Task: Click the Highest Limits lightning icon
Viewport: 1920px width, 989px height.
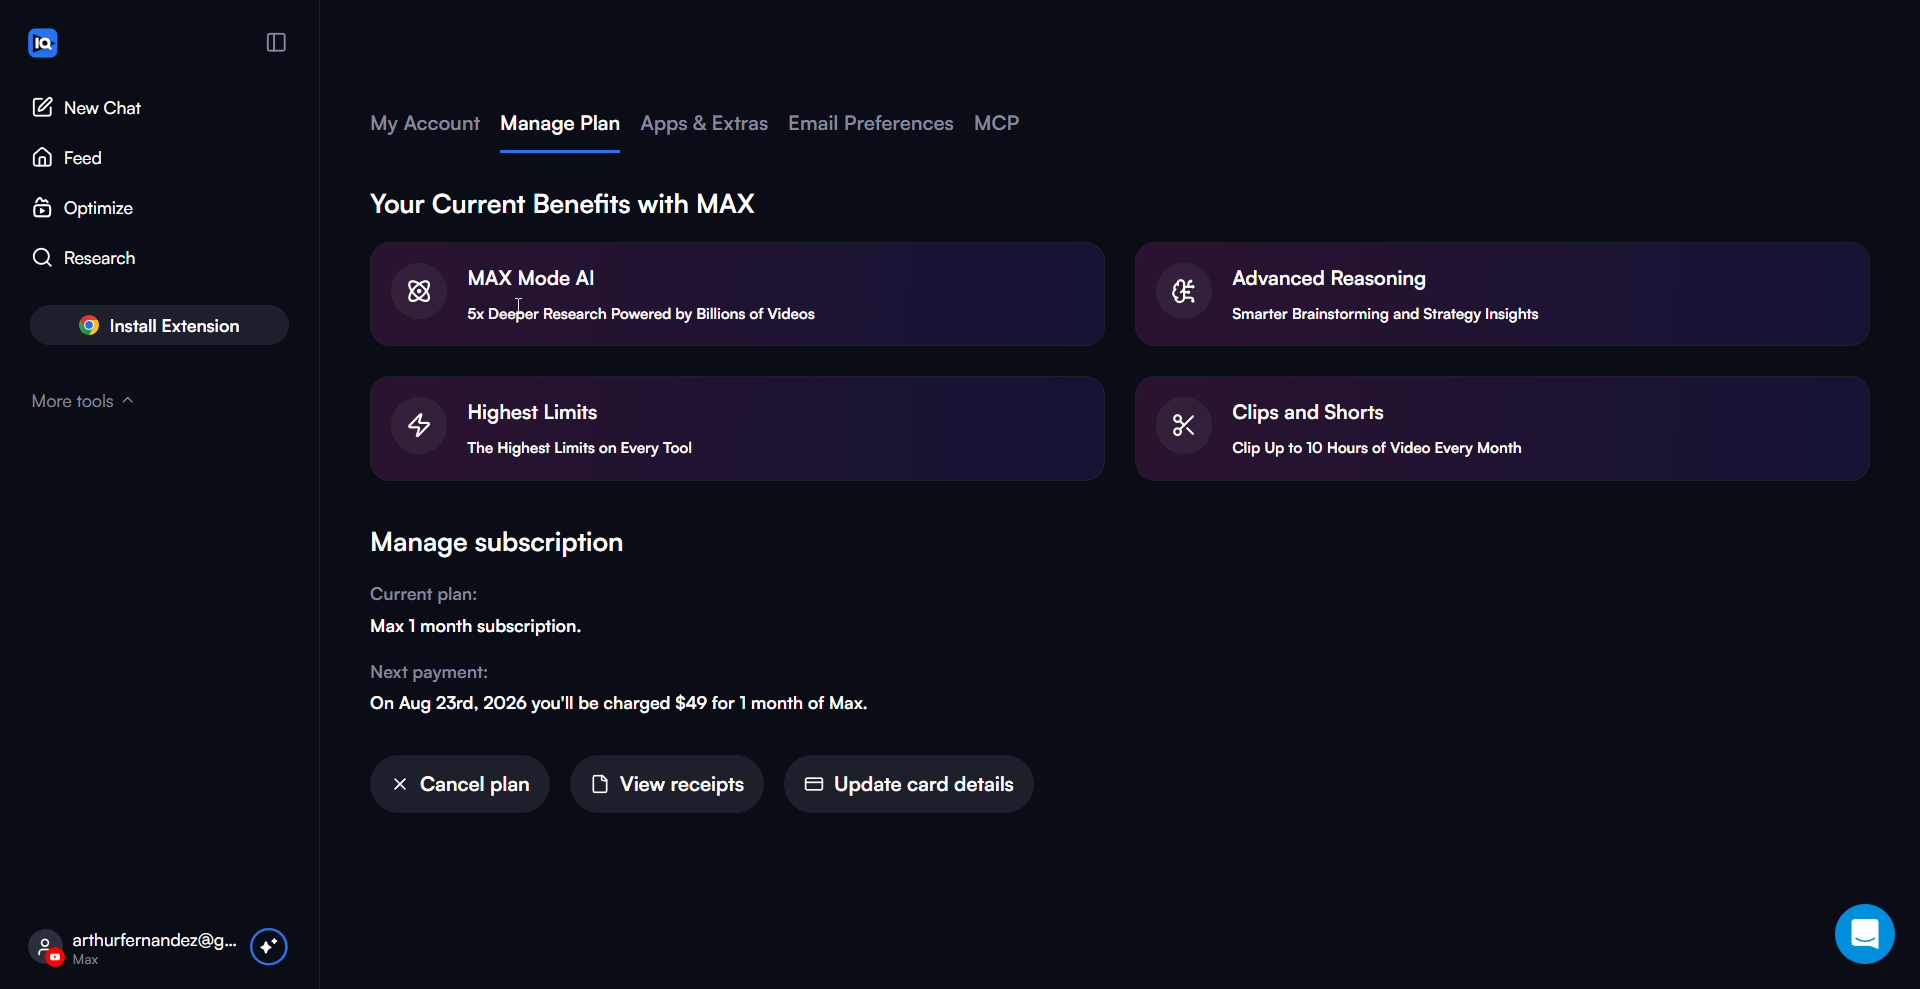Action: tap(419, 425)
